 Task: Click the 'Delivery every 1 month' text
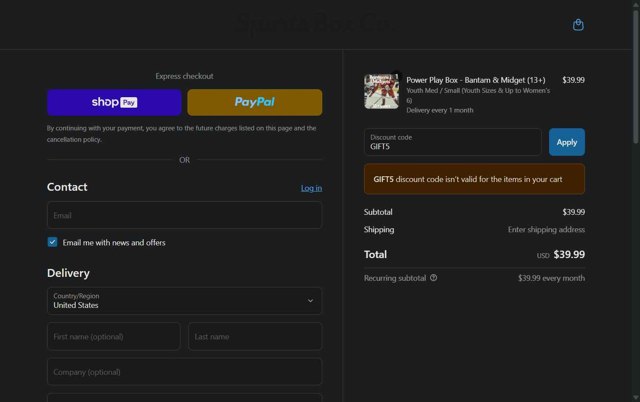[x=440, y=110]
